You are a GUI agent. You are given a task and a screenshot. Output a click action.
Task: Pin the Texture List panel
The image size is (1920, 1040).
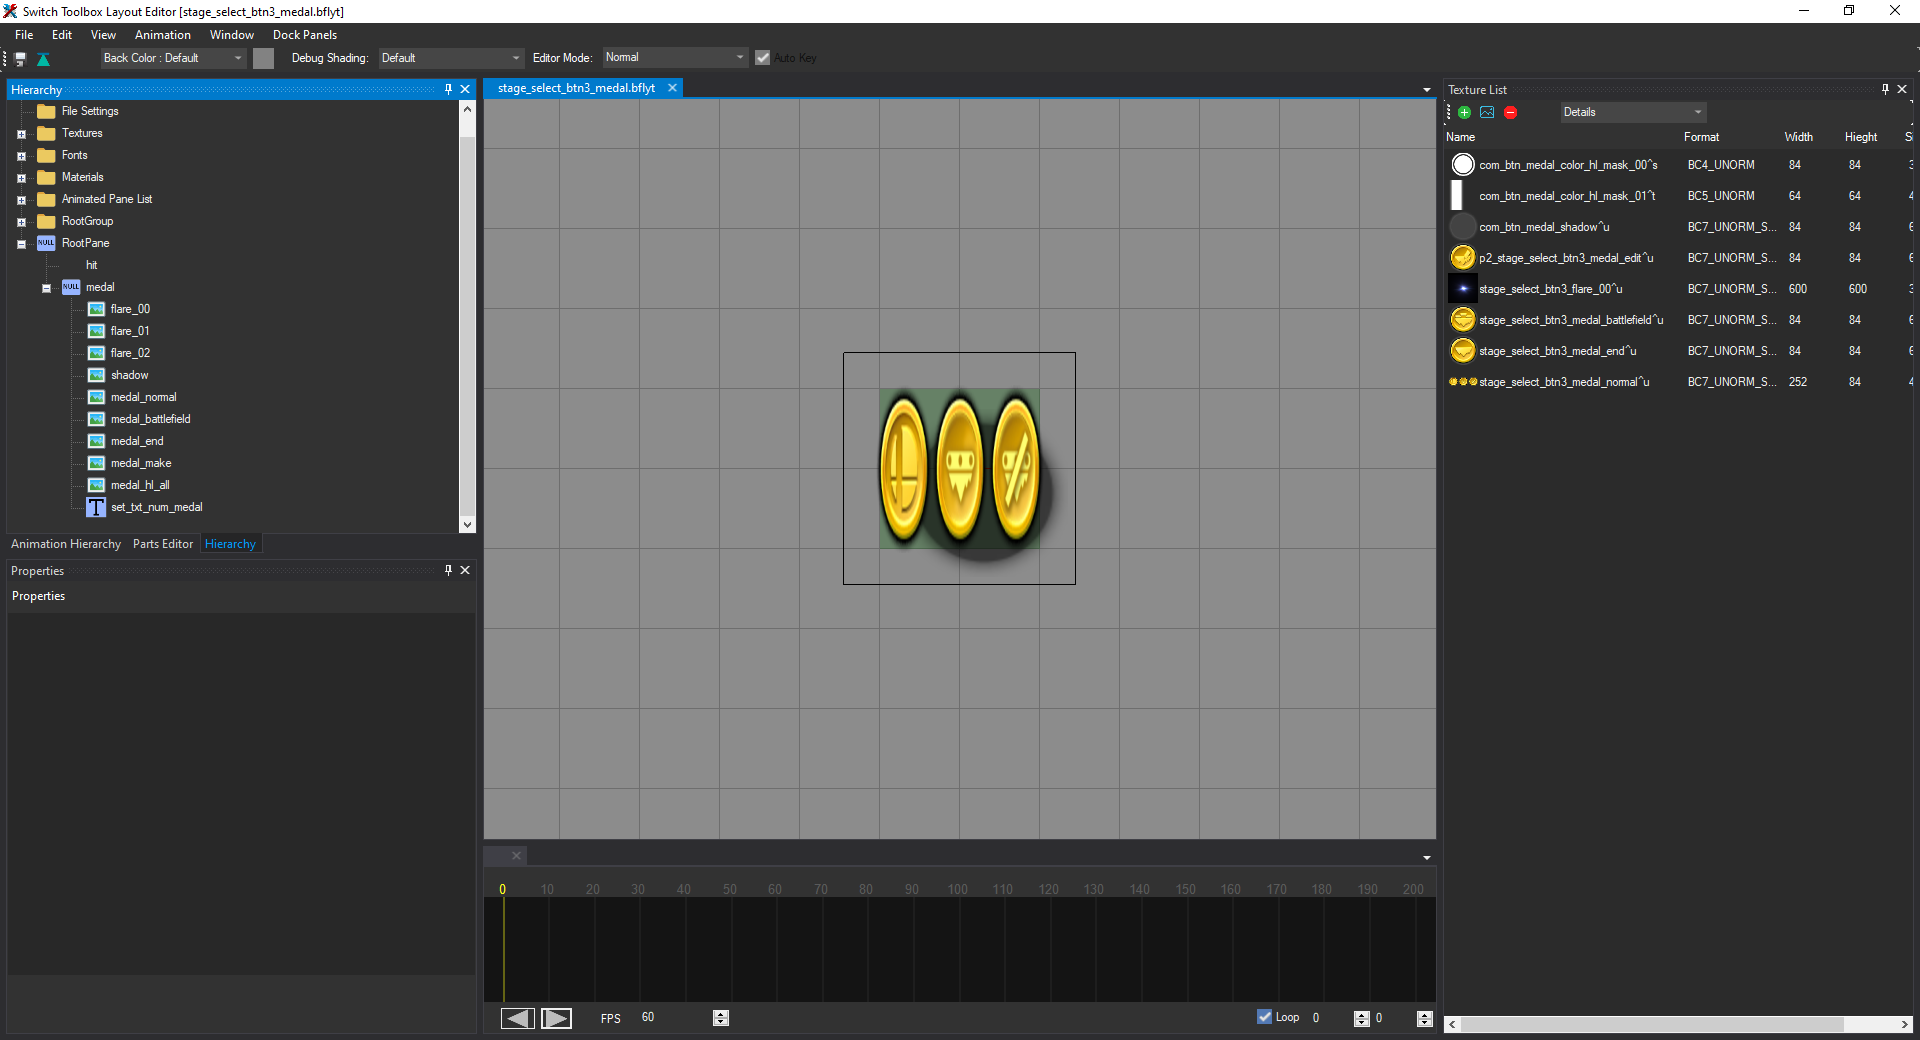click(x=1885, y=89)
